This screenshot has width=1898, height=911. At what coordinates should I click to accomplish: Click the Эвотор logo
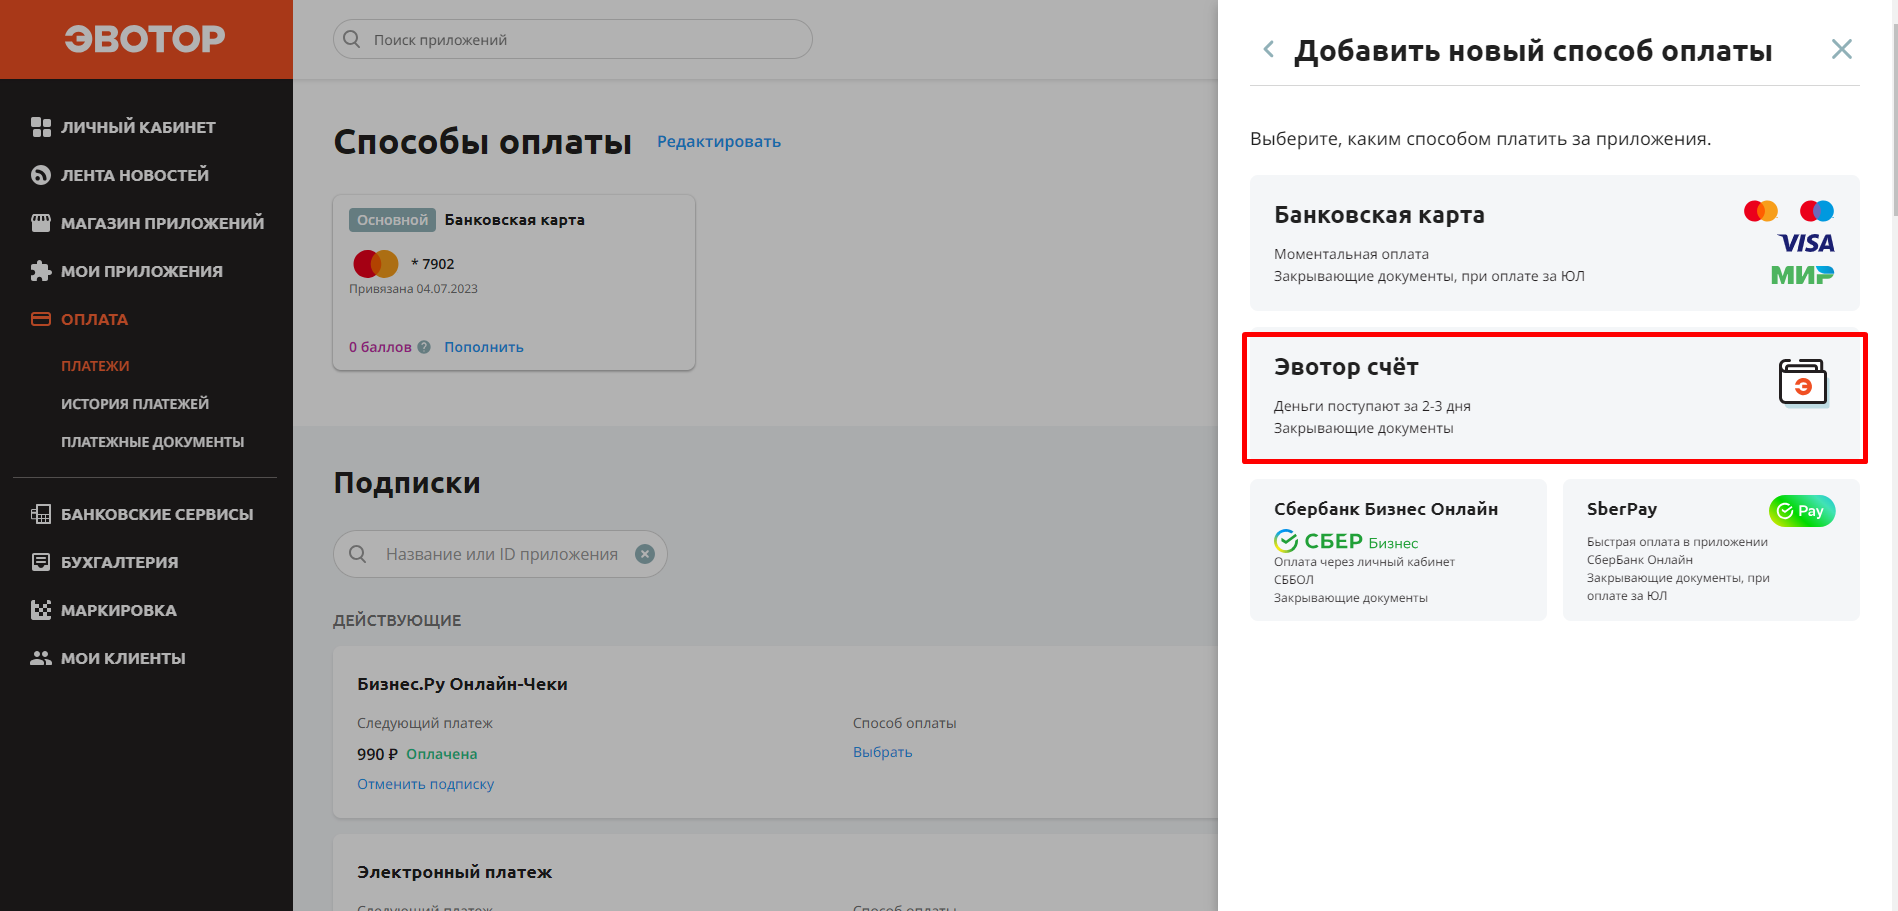coord(145,39)
